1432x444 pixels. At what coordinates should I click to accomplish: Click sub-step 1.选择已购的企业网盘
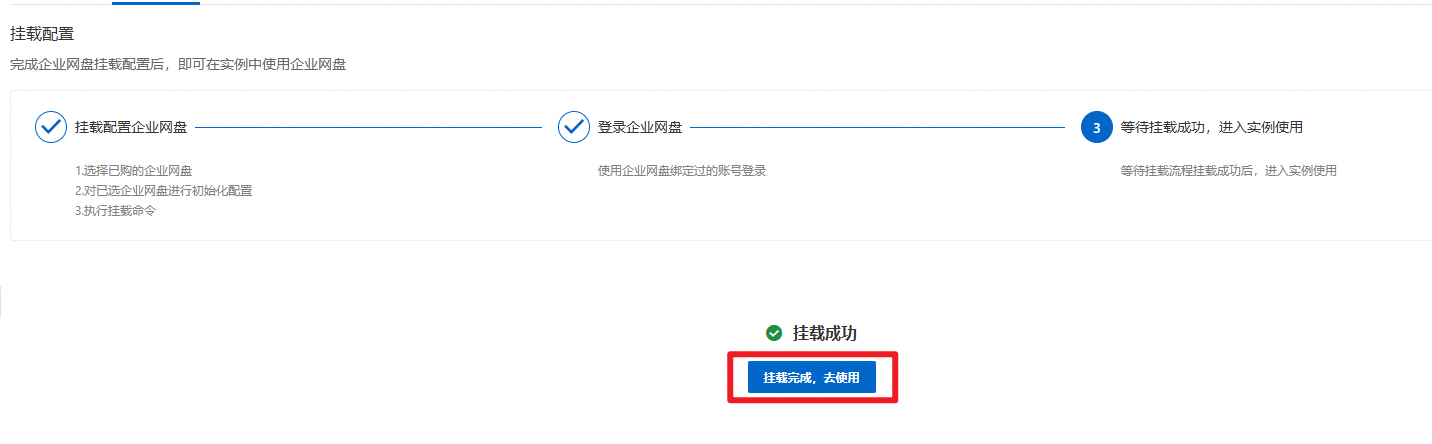pyautogui.click(x=133, y=171)
